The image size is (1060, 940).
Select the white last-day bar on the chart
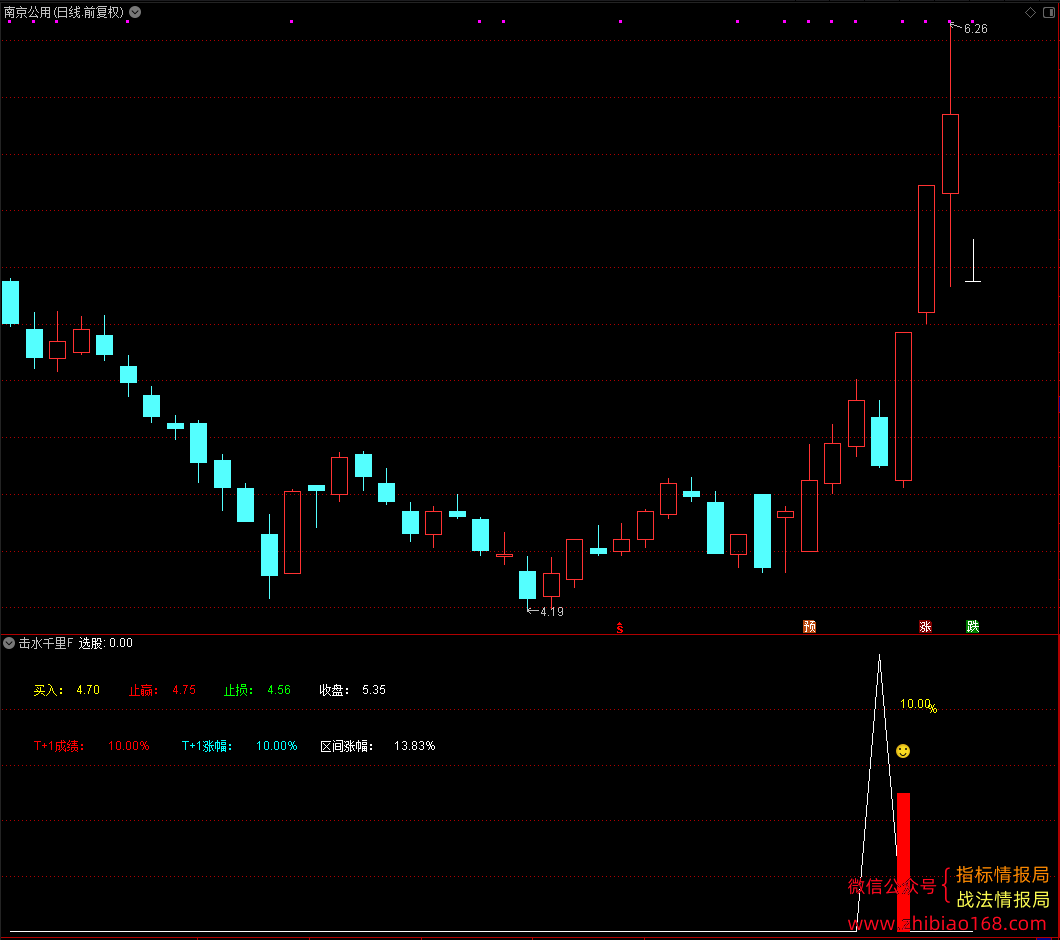point(973,260)
